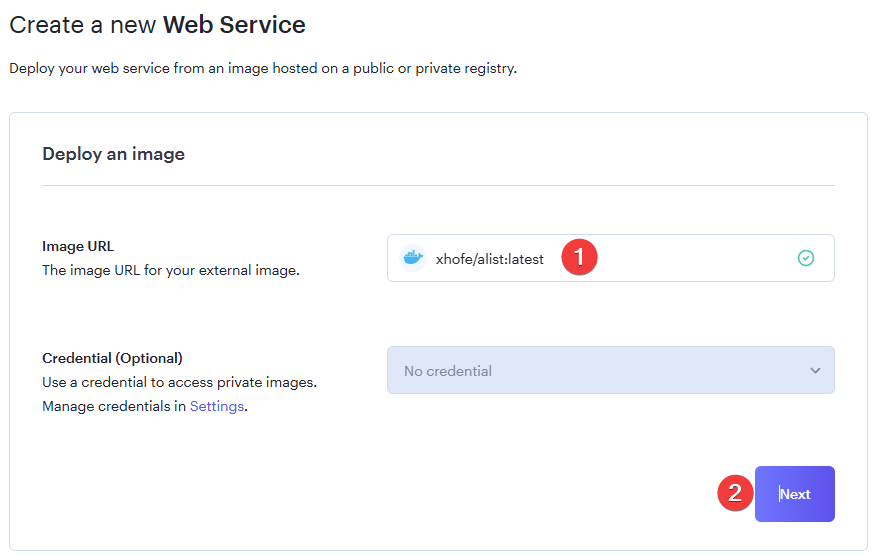Image resolution: width=876 pixels, height=560 pixels.
Task: Click the Create a new Web Service heading
Action: coord(157,24)
